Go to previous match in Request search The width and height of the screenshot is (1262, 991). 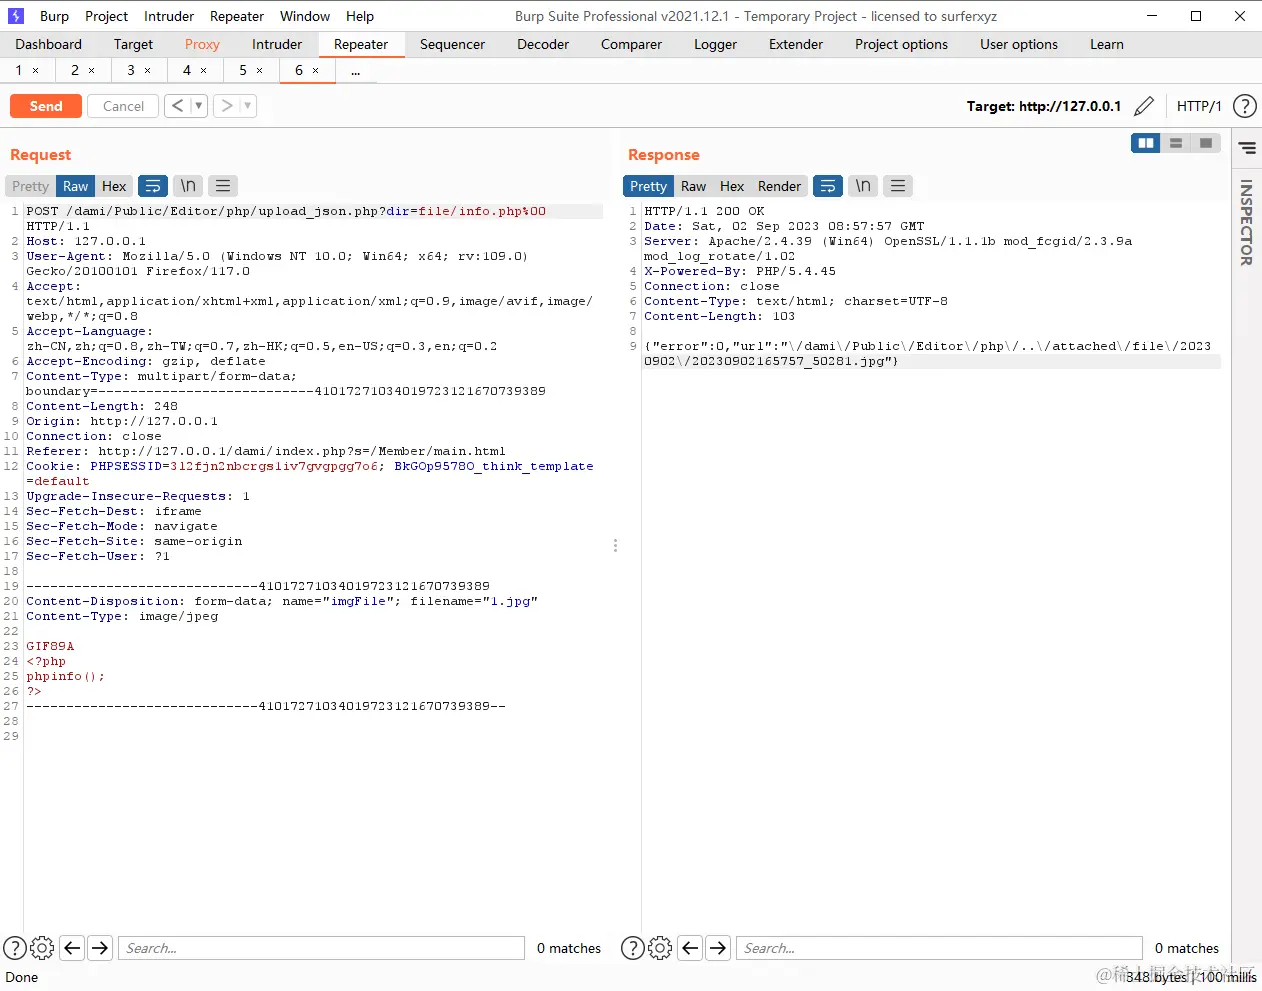click(x=72, y=948)
